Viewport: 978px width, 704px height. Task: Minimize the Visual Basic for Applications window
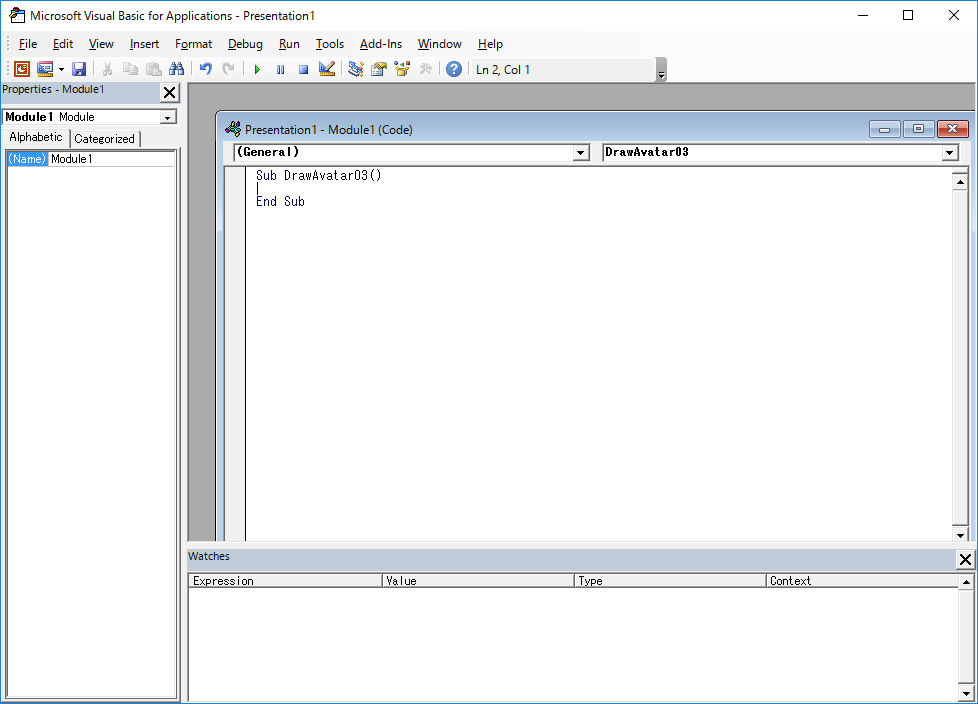tap(863, 15)
